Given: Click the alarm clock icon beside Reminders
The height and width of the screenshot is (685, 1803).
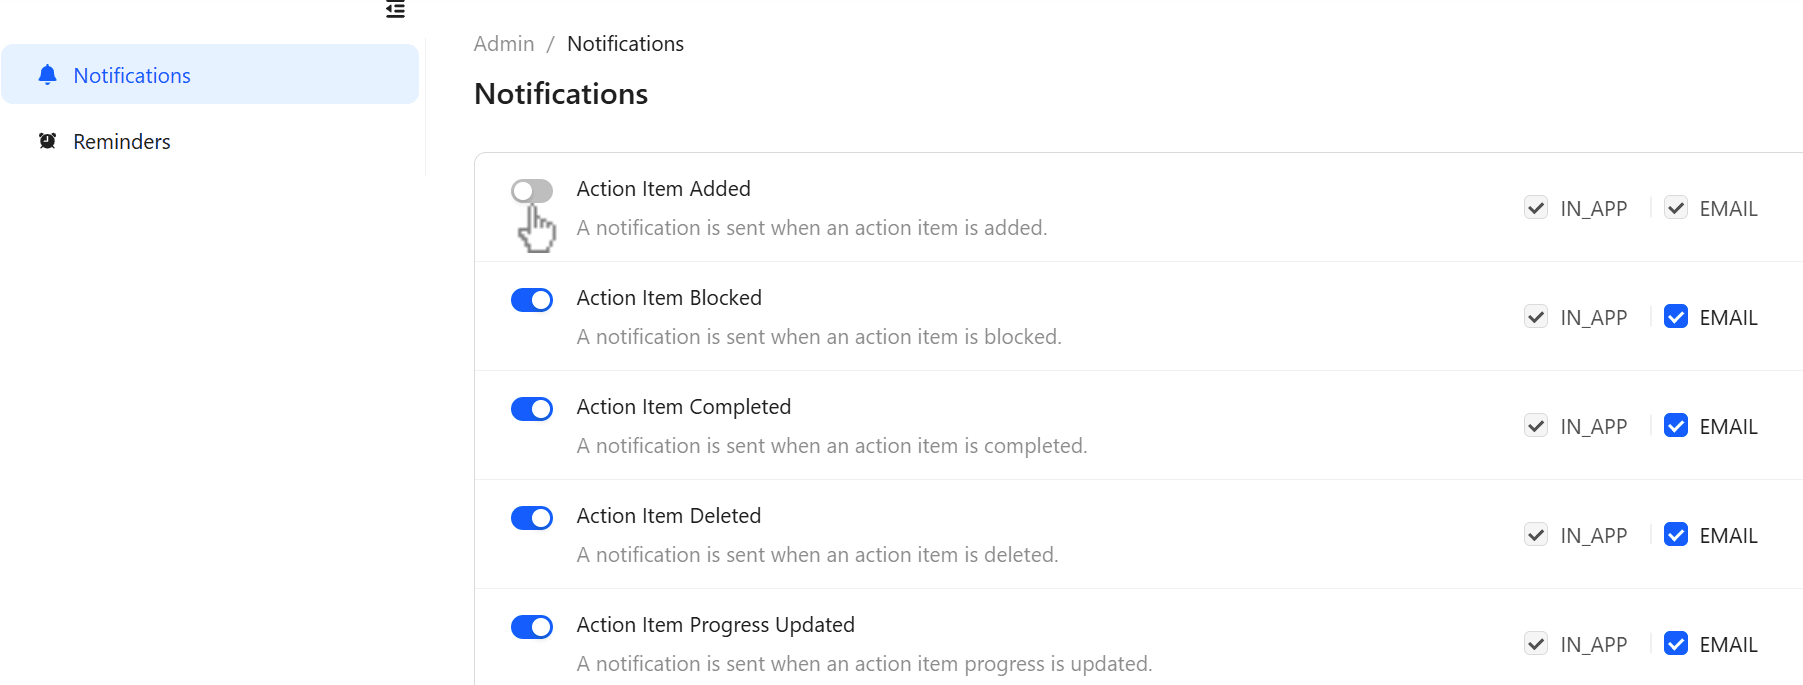Looking at the screenshot, I should [x=47, y=140].
